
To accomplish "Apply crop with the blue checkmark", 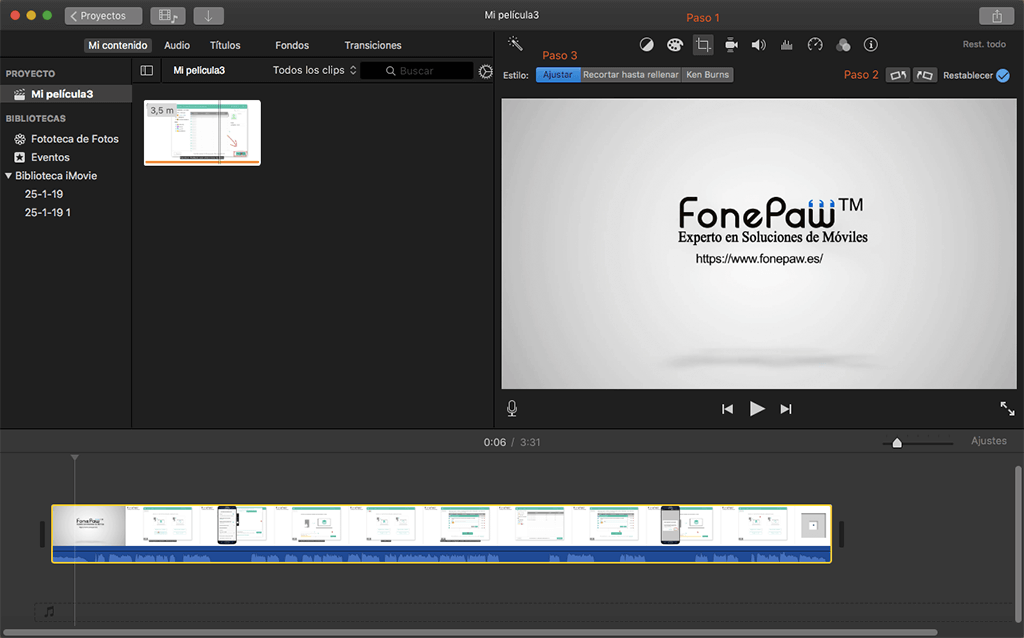I will pos(1002,75).
